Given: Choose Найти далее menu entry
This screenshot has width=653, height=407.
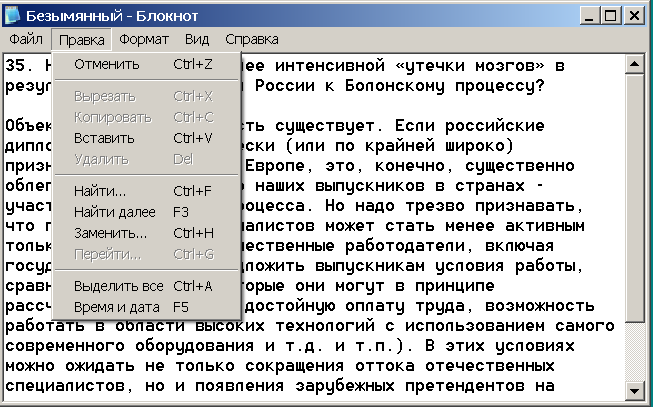Looking at the screenshot, I should (x=114, y=212).
